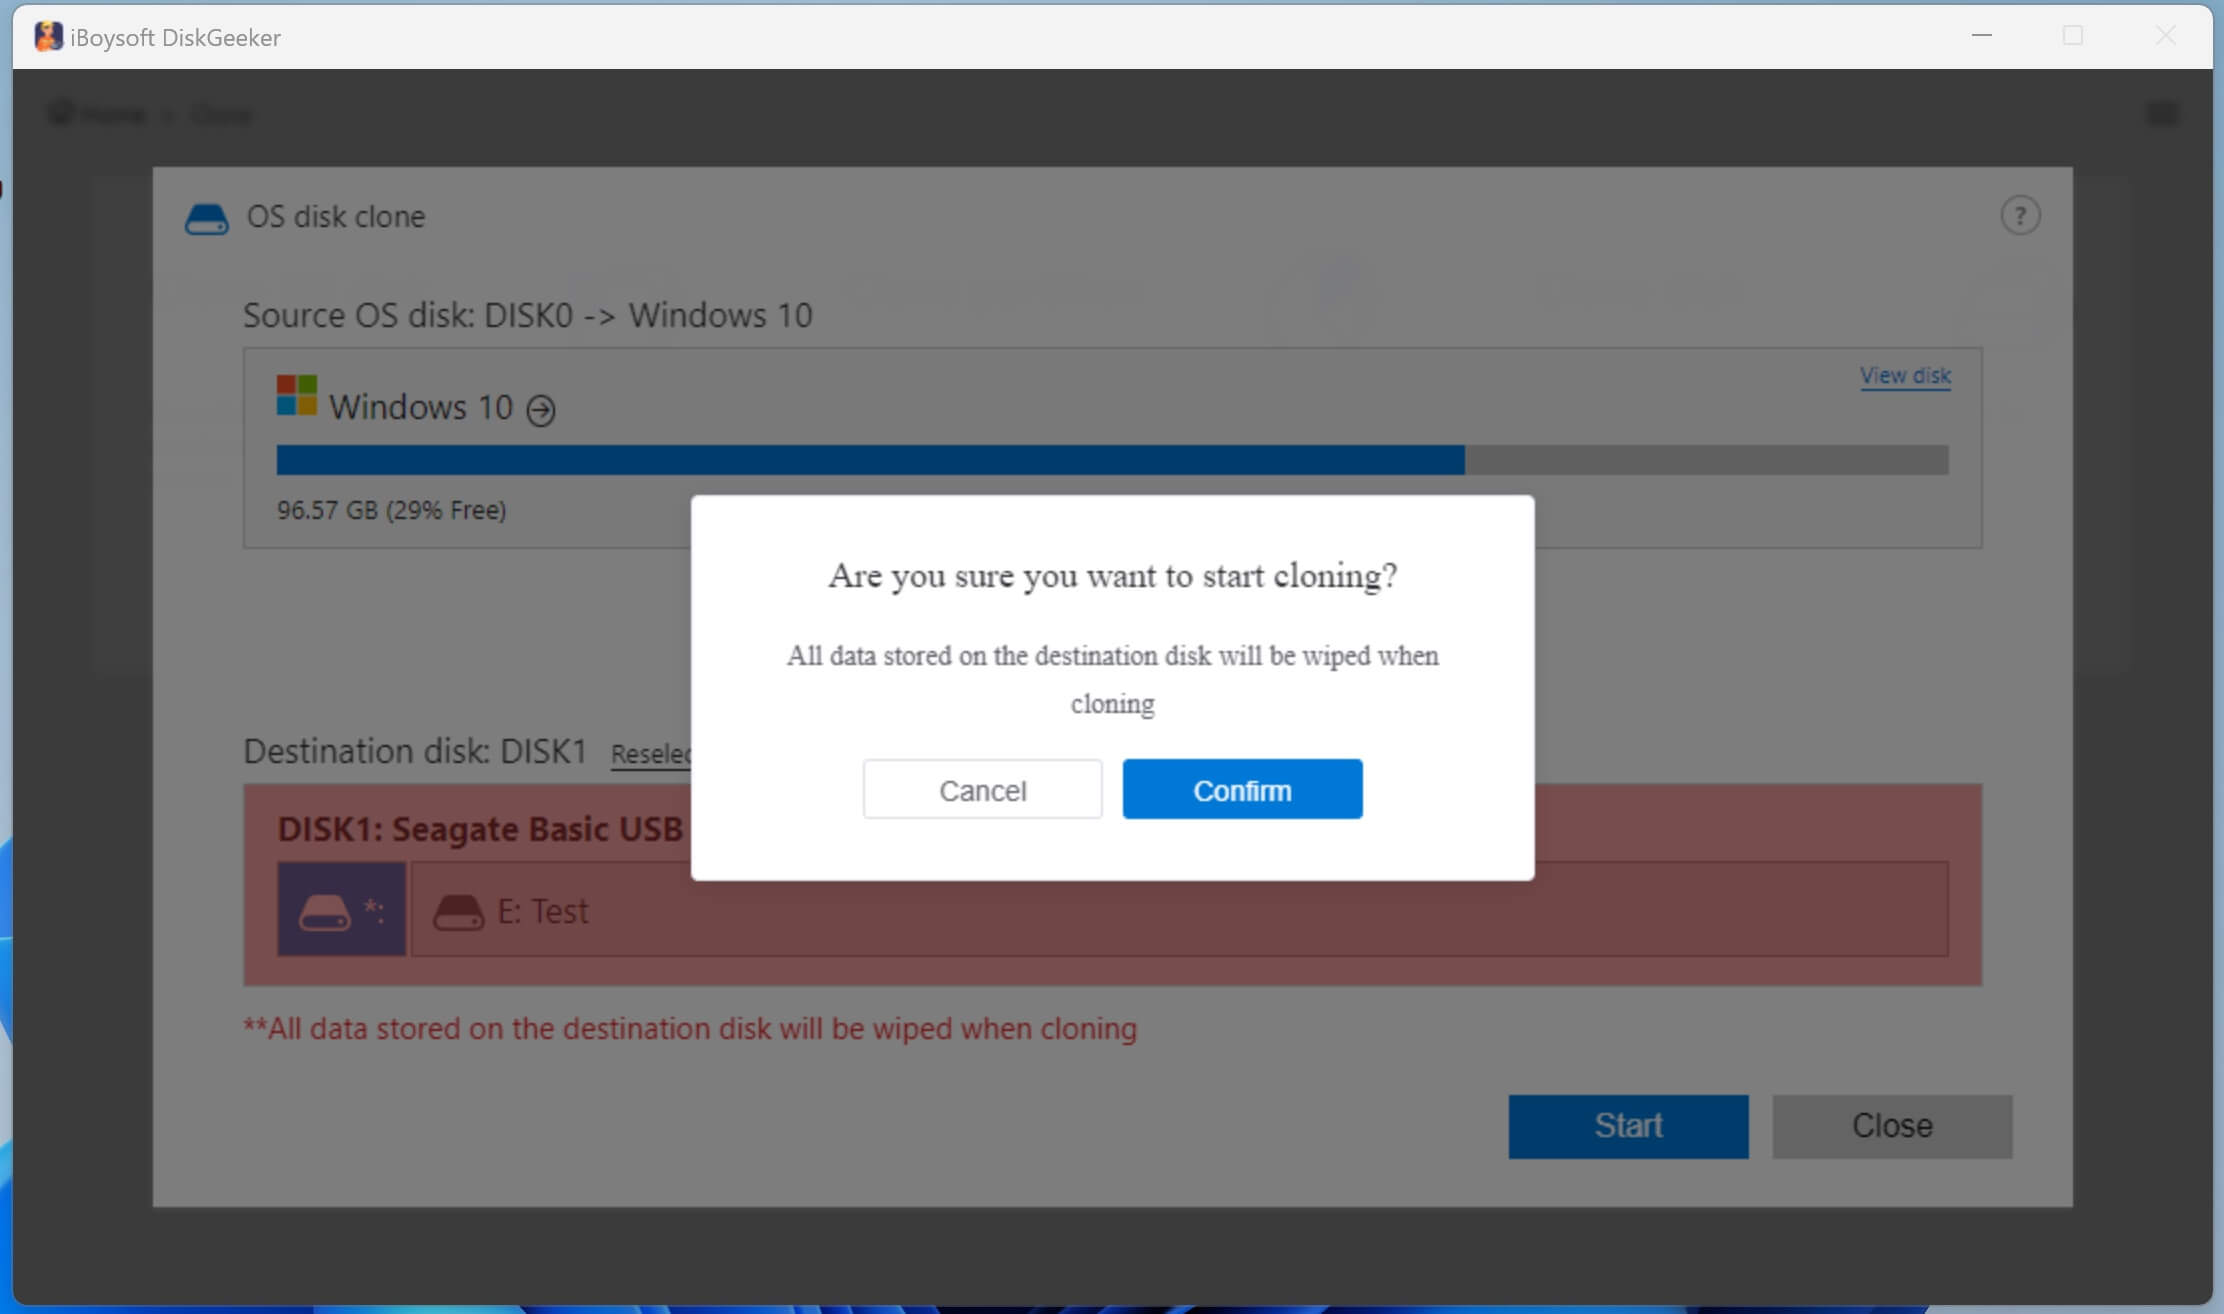Select the unlabeled *: partition block
2224x1314 pixels.
click(x=342, y=909)
